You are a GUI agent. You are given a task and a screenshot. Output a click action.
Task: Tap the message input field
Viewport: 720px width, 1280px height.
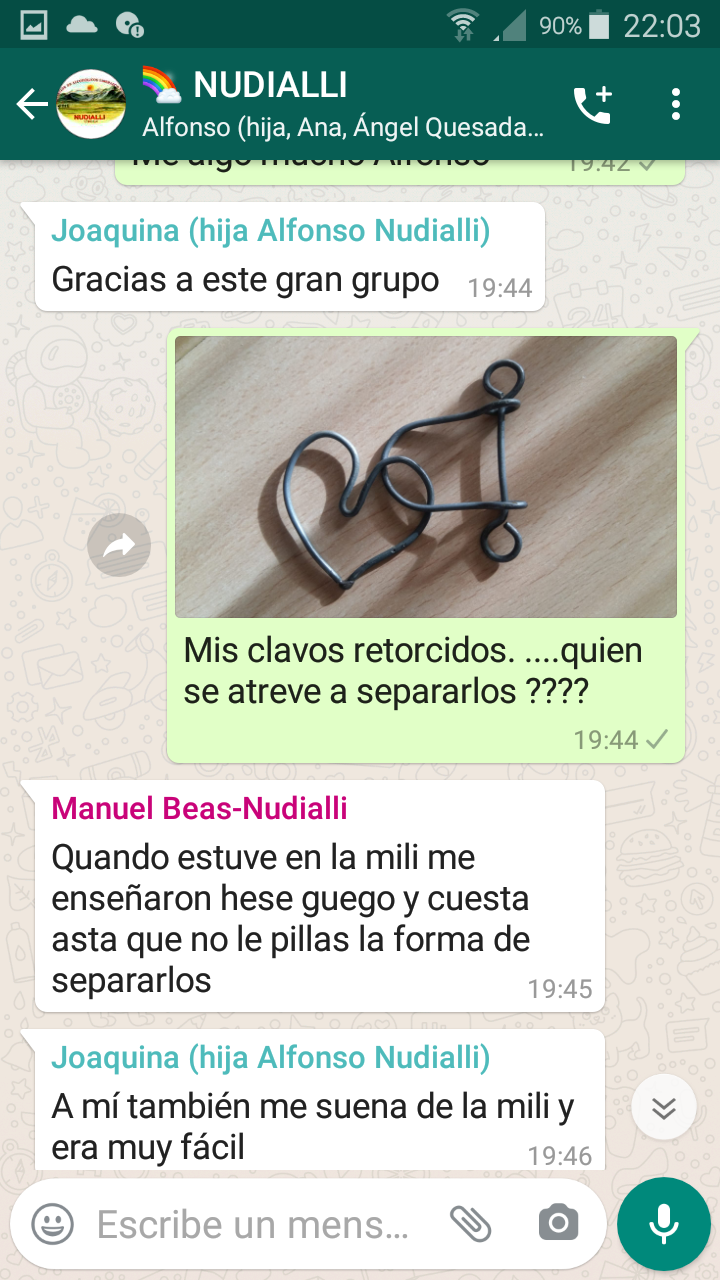point(255,1224)
